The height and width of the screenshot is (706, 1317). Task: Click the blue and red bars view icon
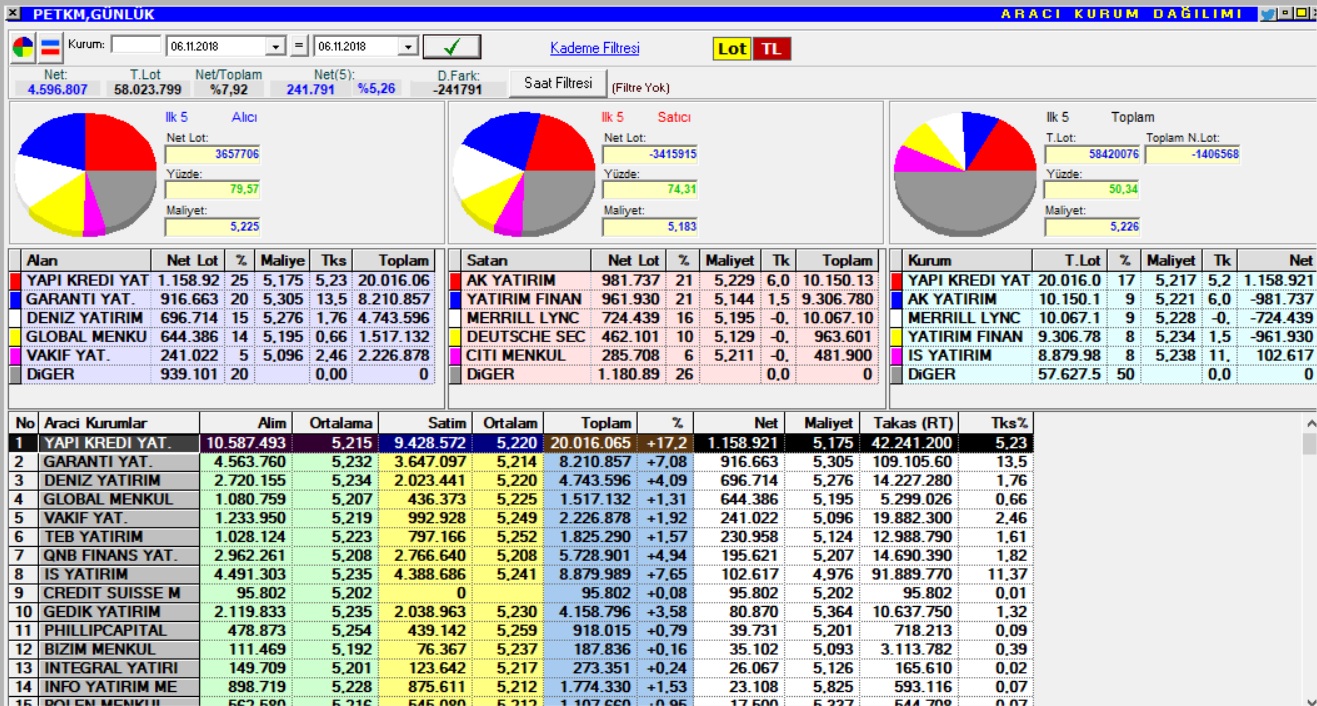(50, 47)
